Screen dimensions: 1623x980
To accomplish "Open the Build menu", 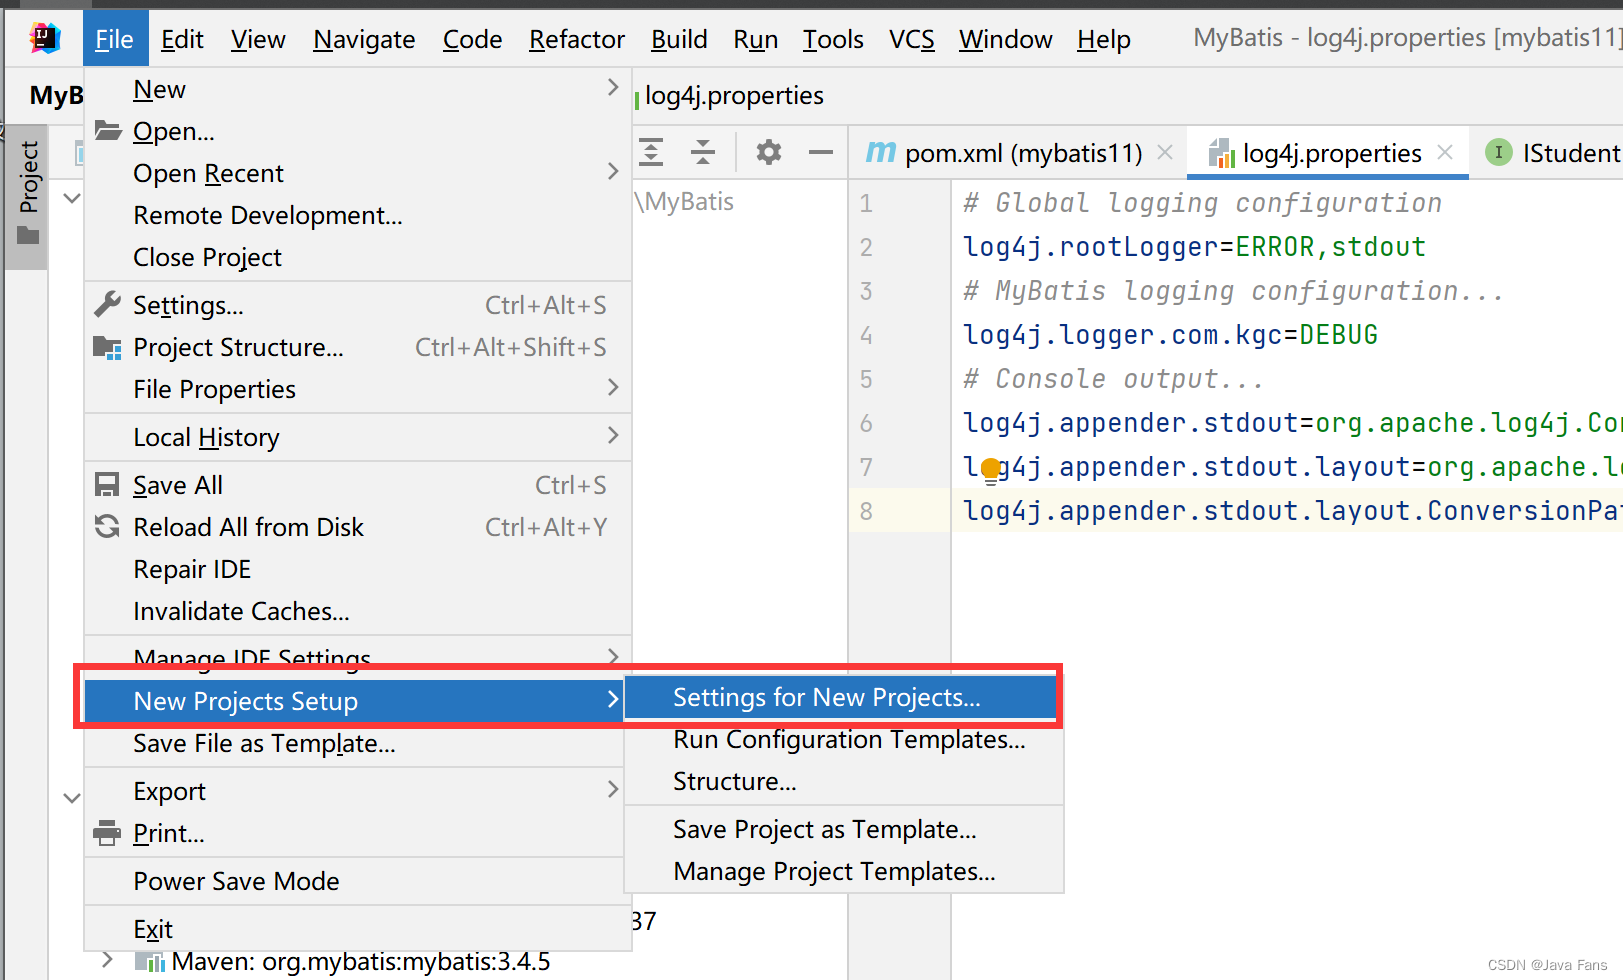I will 679,39.
